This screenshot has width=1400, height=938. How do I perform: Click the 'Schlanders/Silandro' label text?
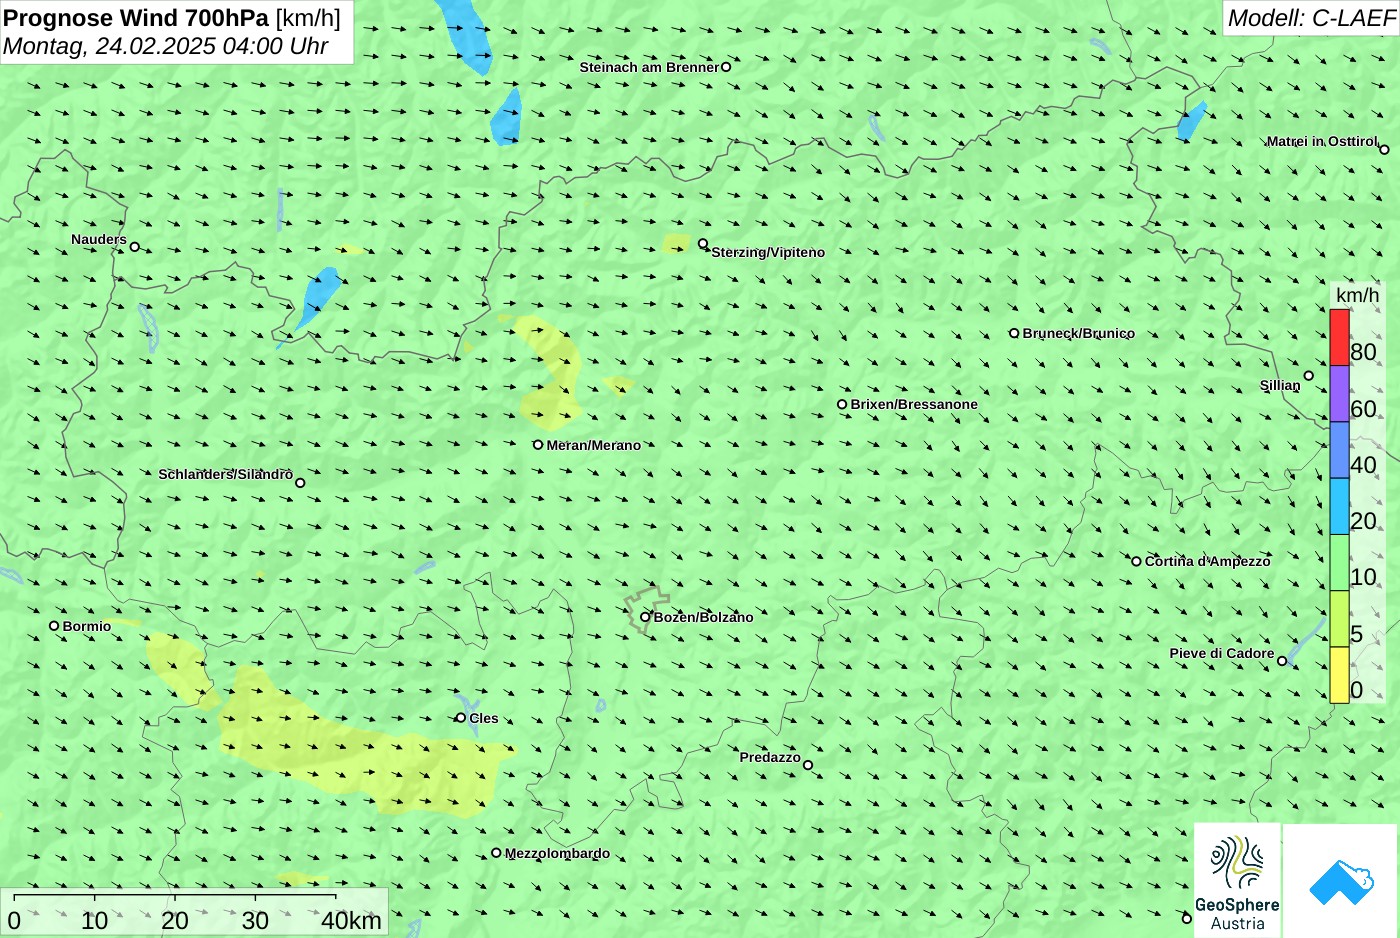coord(226,474)
